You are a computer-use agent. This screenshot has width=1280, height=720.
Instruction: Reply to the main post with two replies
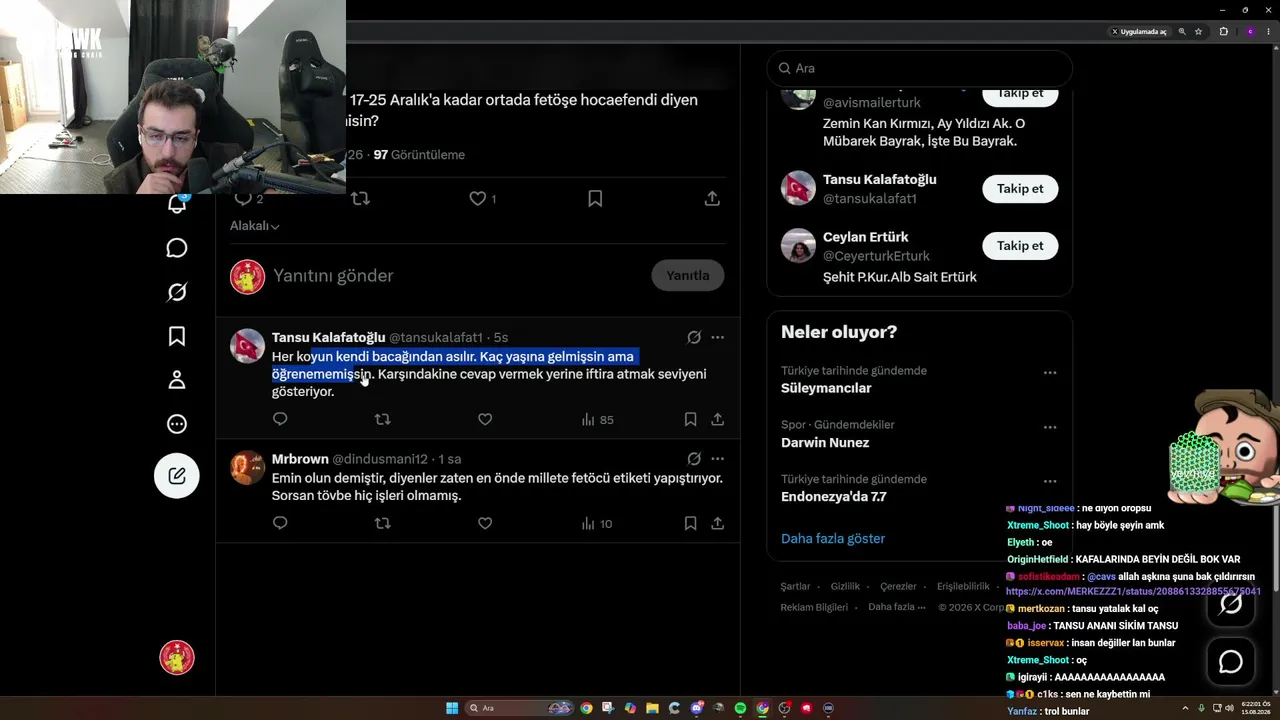pyautogui.click(x=248, y=199)
